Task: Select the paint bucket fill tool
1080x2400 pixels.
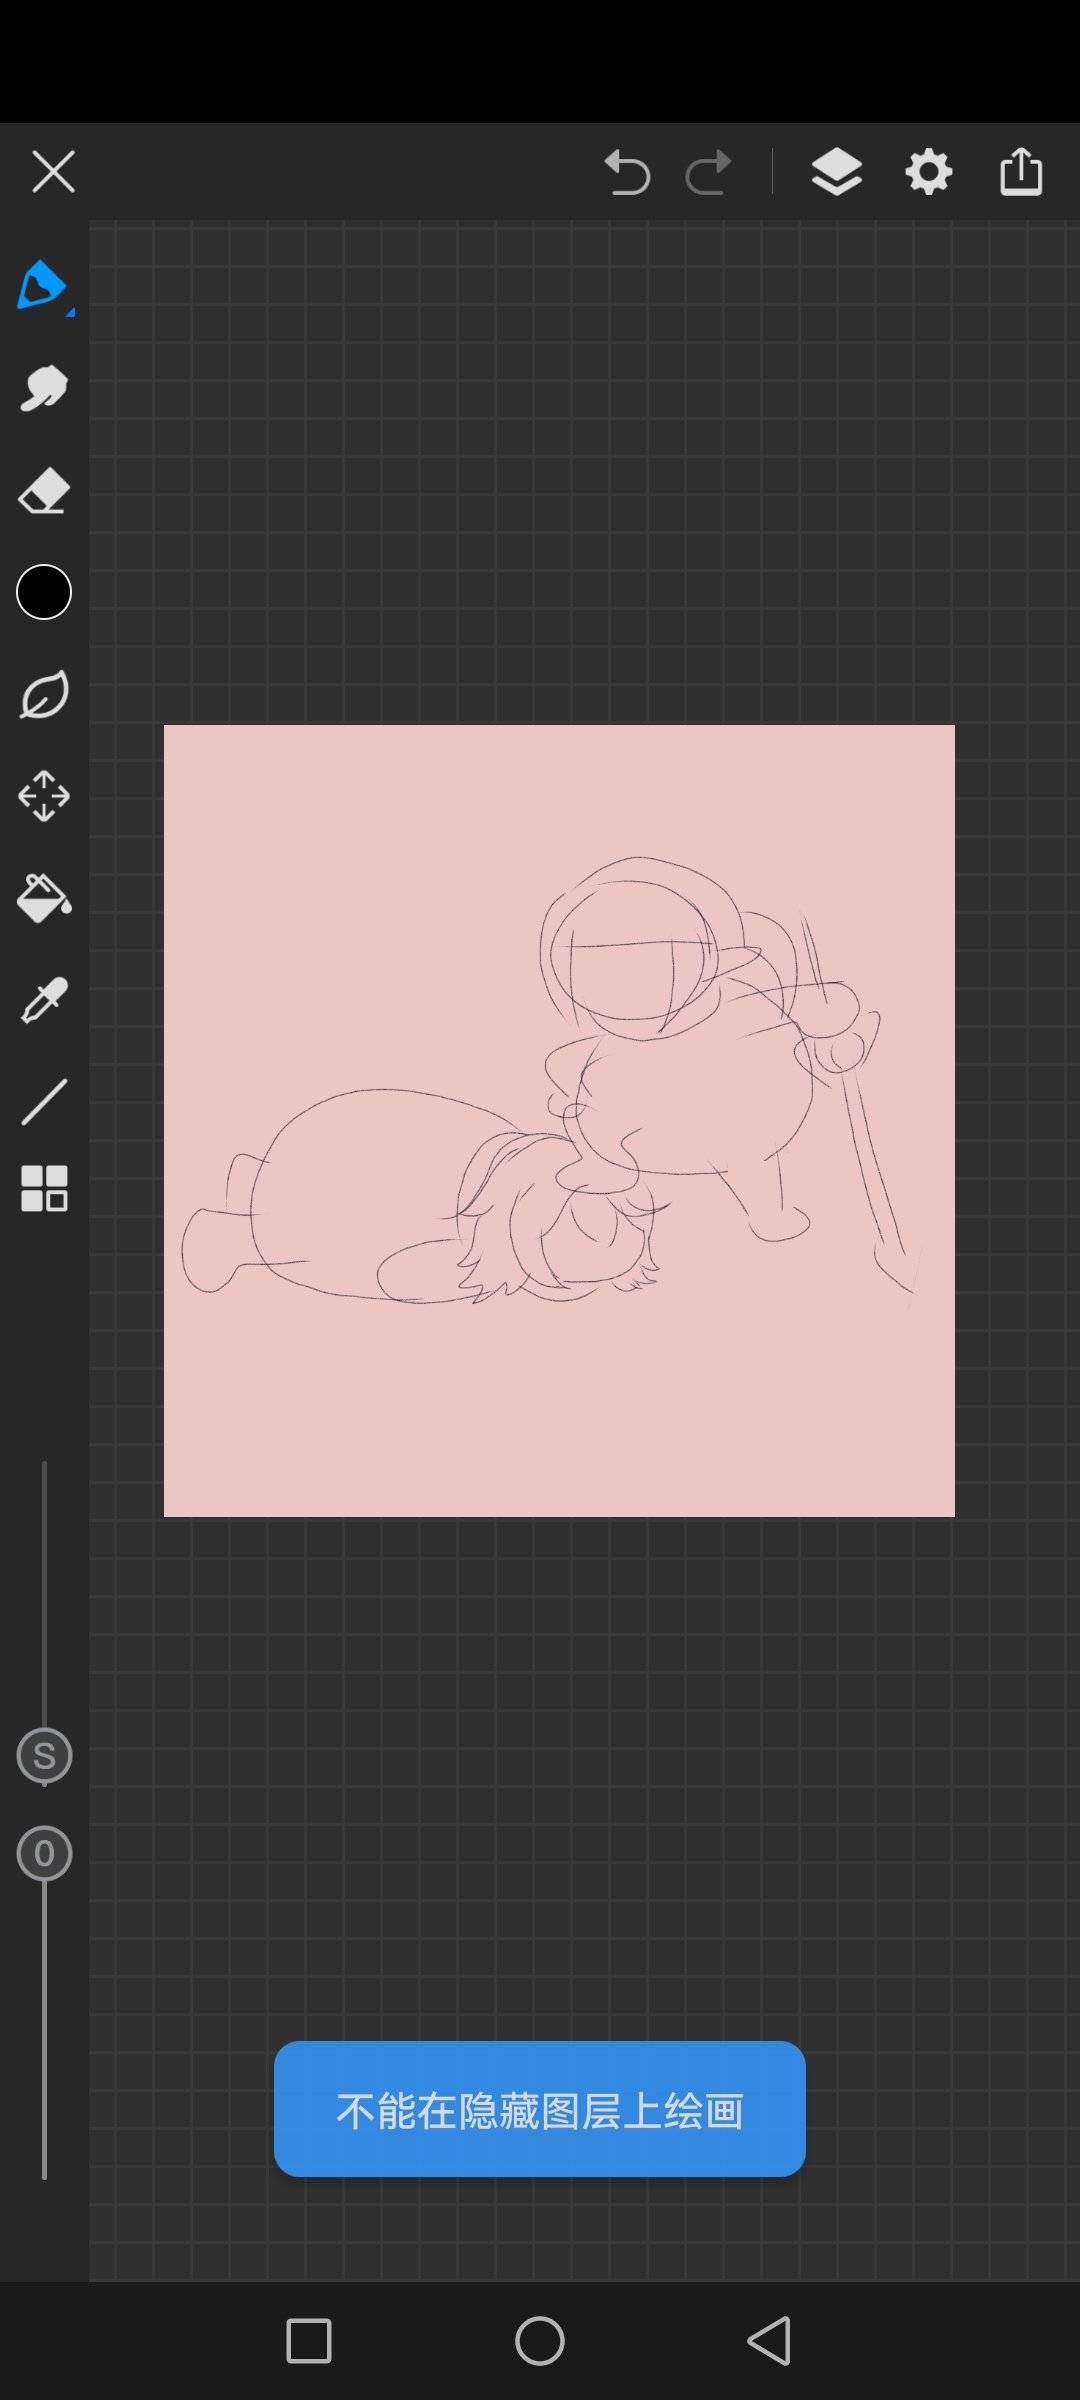Action: (44, 898)
